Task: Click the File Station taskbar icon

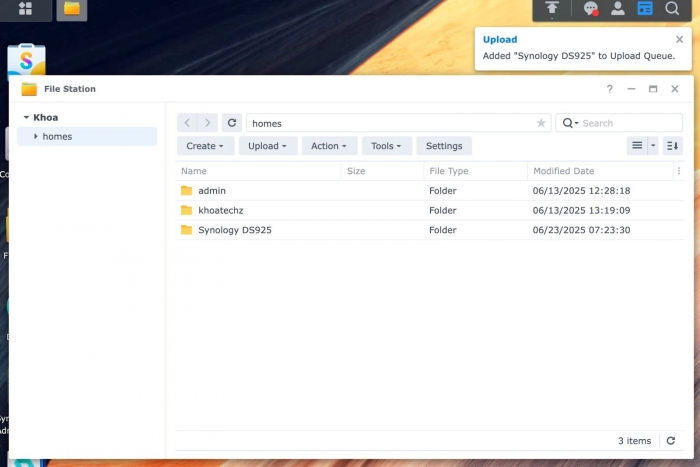Action: coord(71,9)
